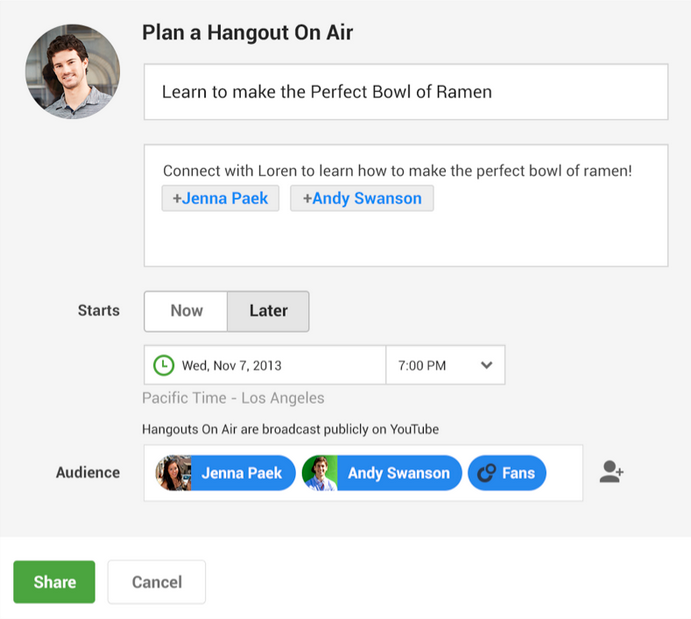Click the +Jenna Paek mention in description
This screenshot has height=619, width=691.
[220, 198]
